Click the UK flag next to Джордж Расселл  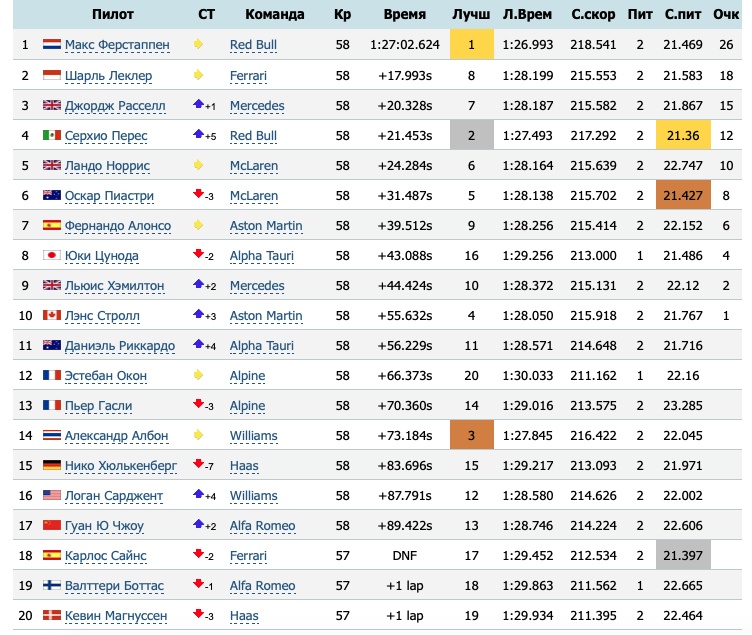[x=52, y=105]
